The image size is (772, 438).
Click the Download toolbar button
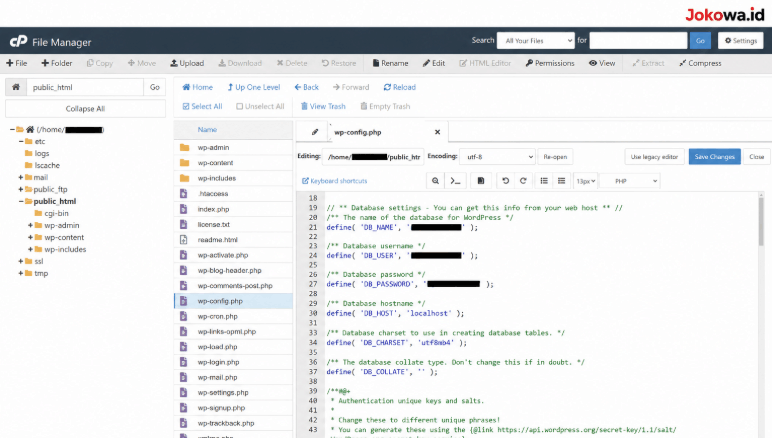[x=240, y=63]
